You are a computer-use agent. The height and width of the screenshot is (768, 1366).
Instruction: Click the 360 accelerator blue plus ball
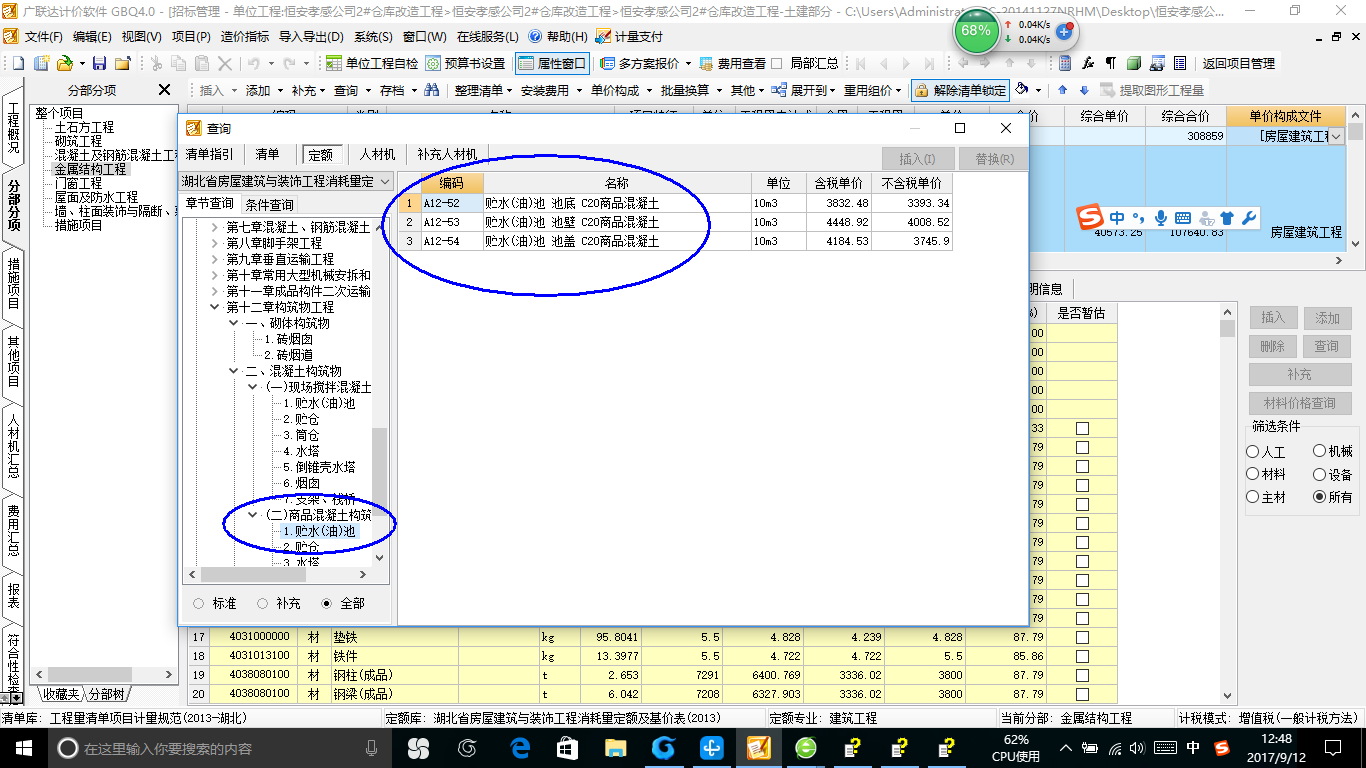[1064, 31]
